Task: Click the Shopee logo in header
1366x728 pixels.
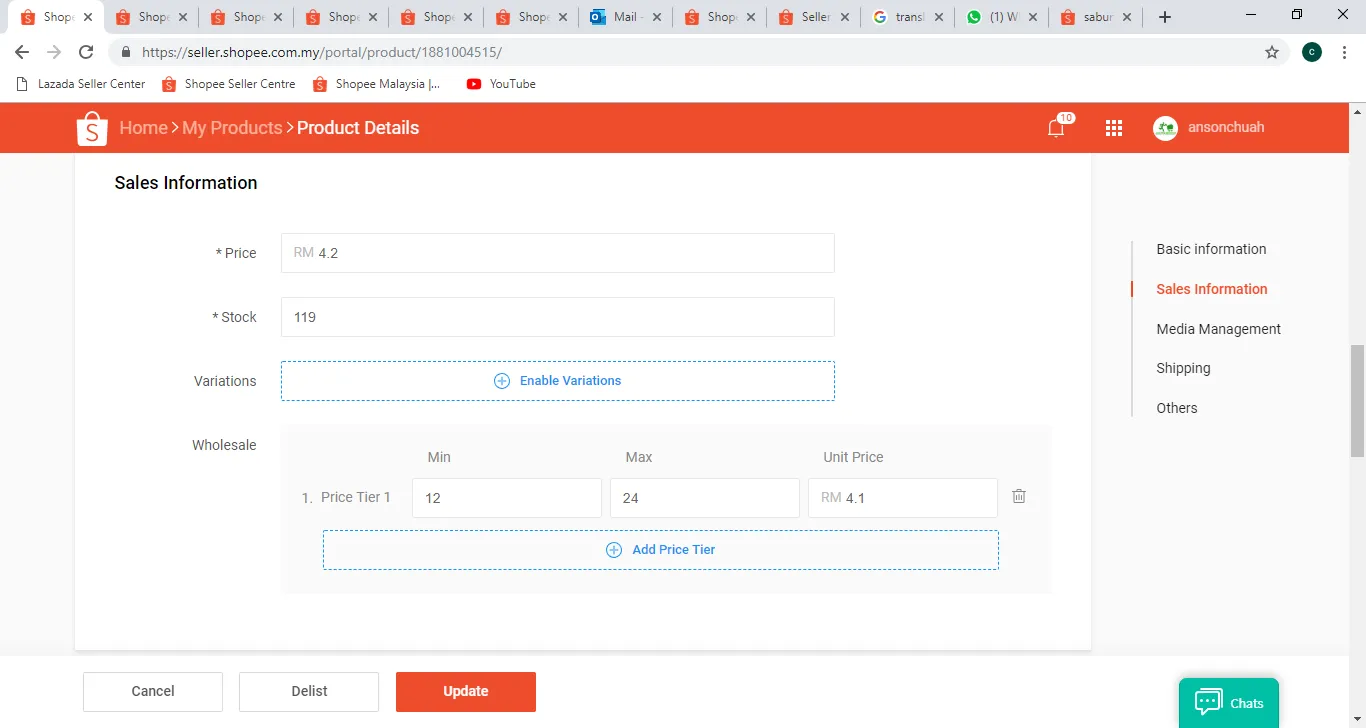Action: [92, 128]
